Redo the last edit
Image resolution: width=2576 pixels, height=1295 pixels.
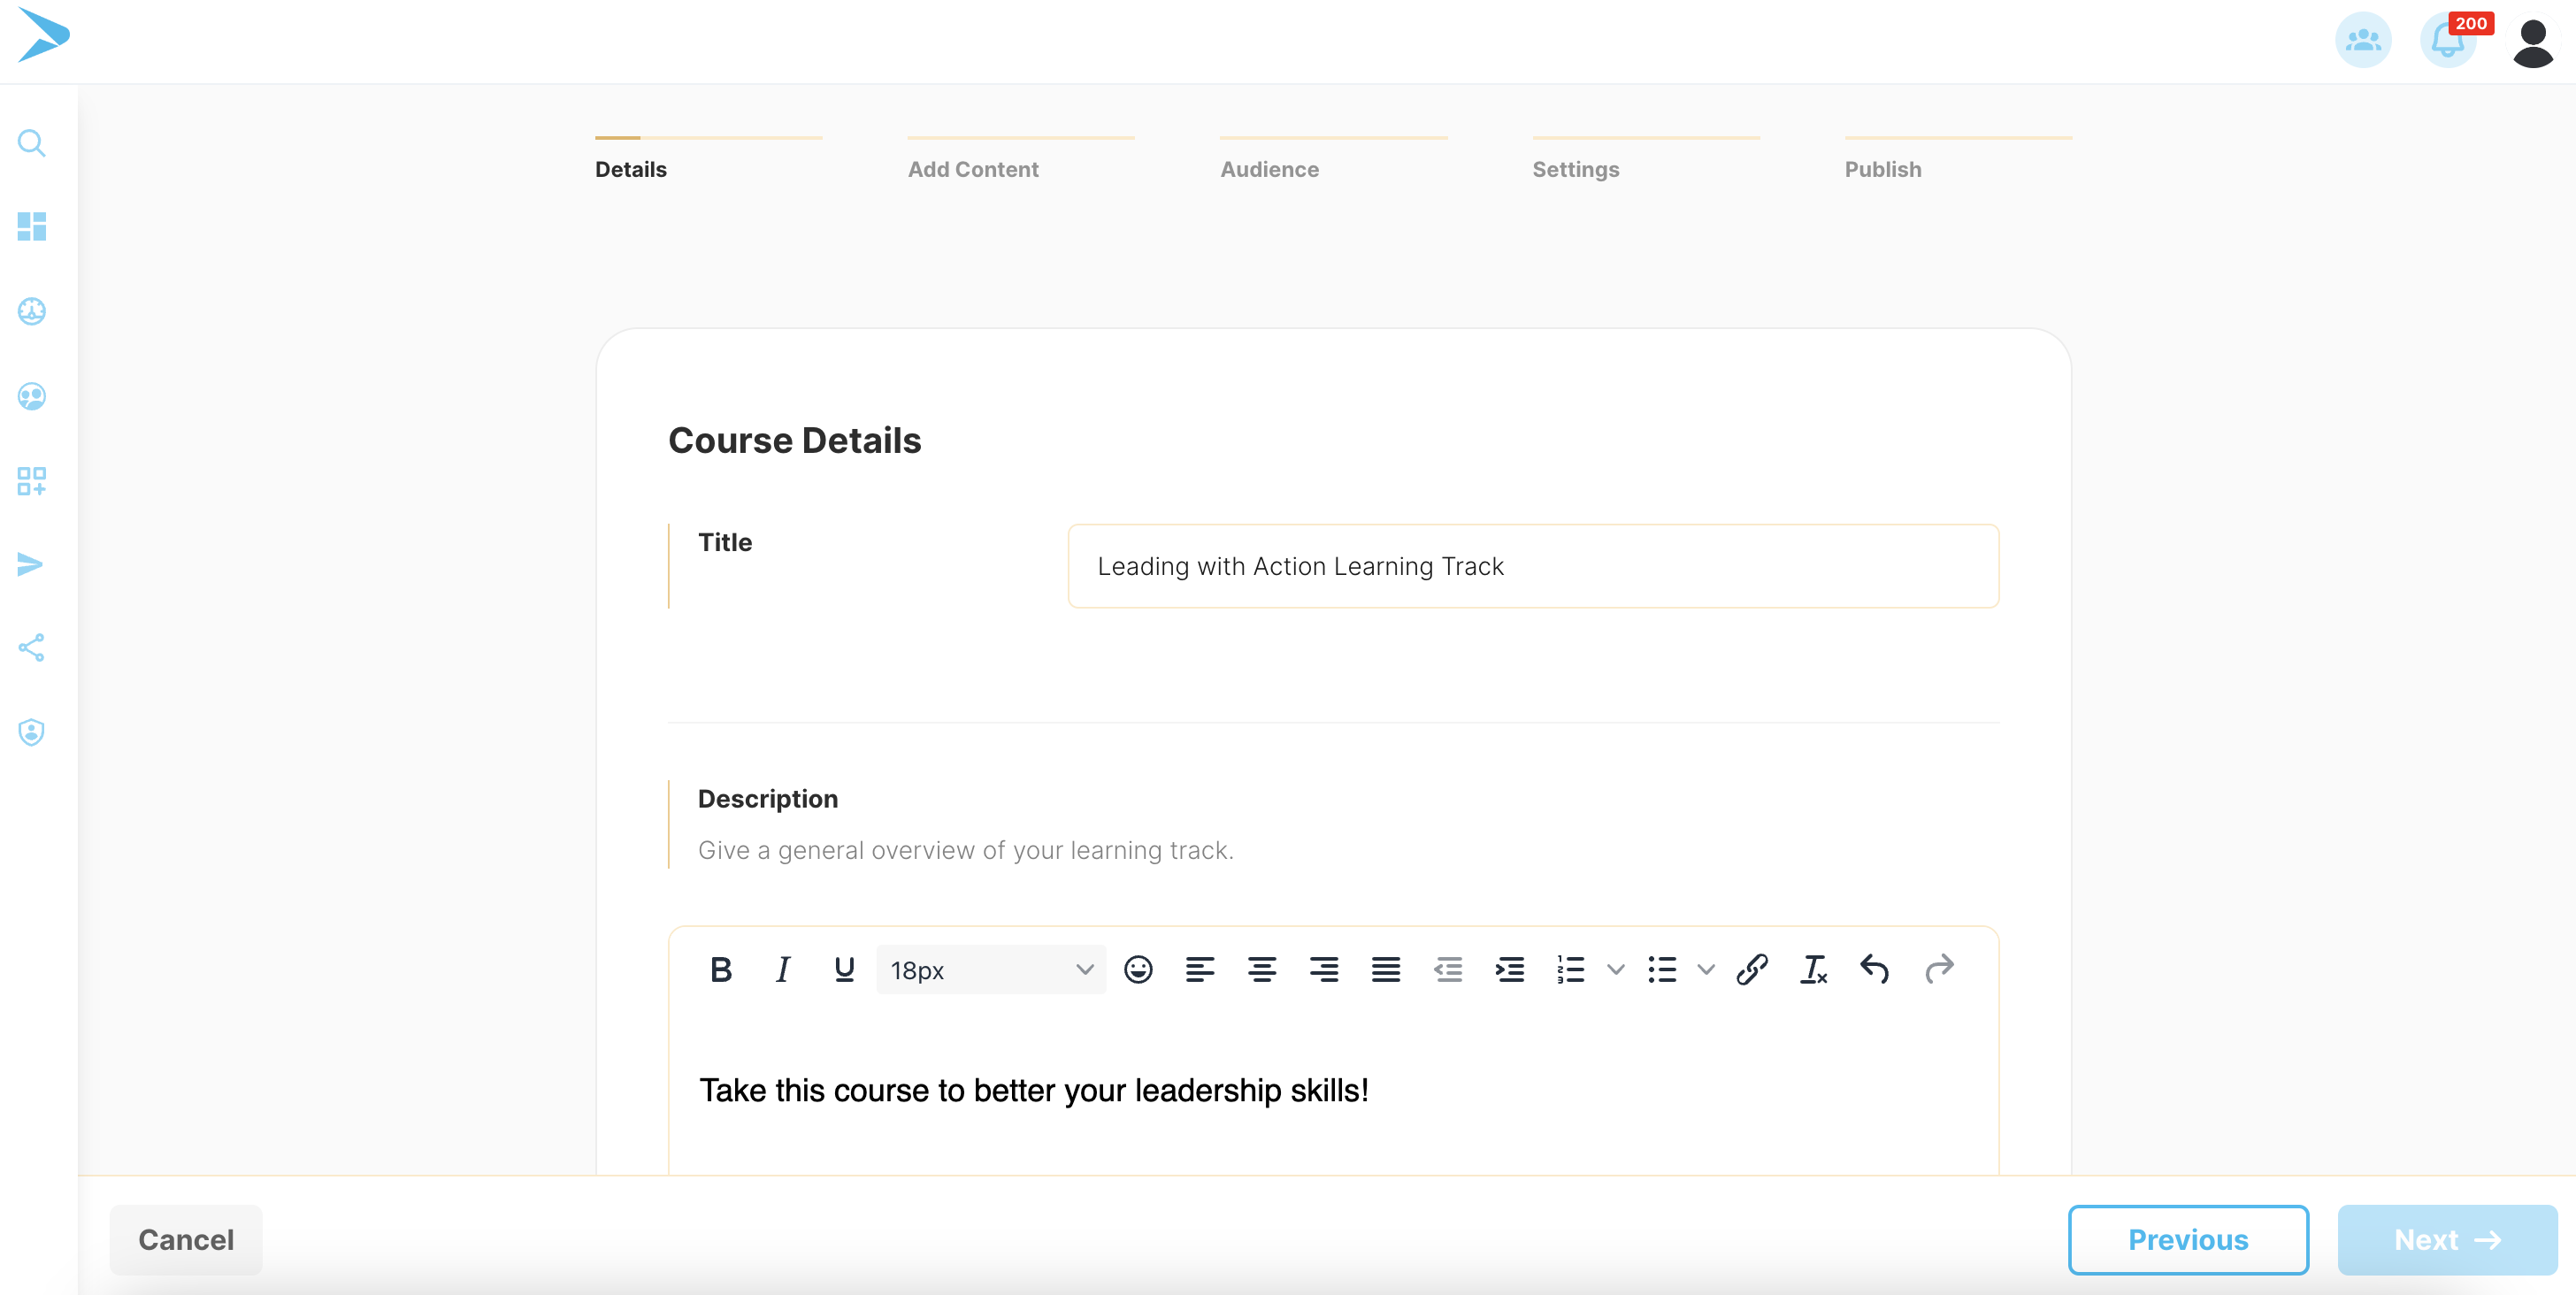pos(1939,970)
